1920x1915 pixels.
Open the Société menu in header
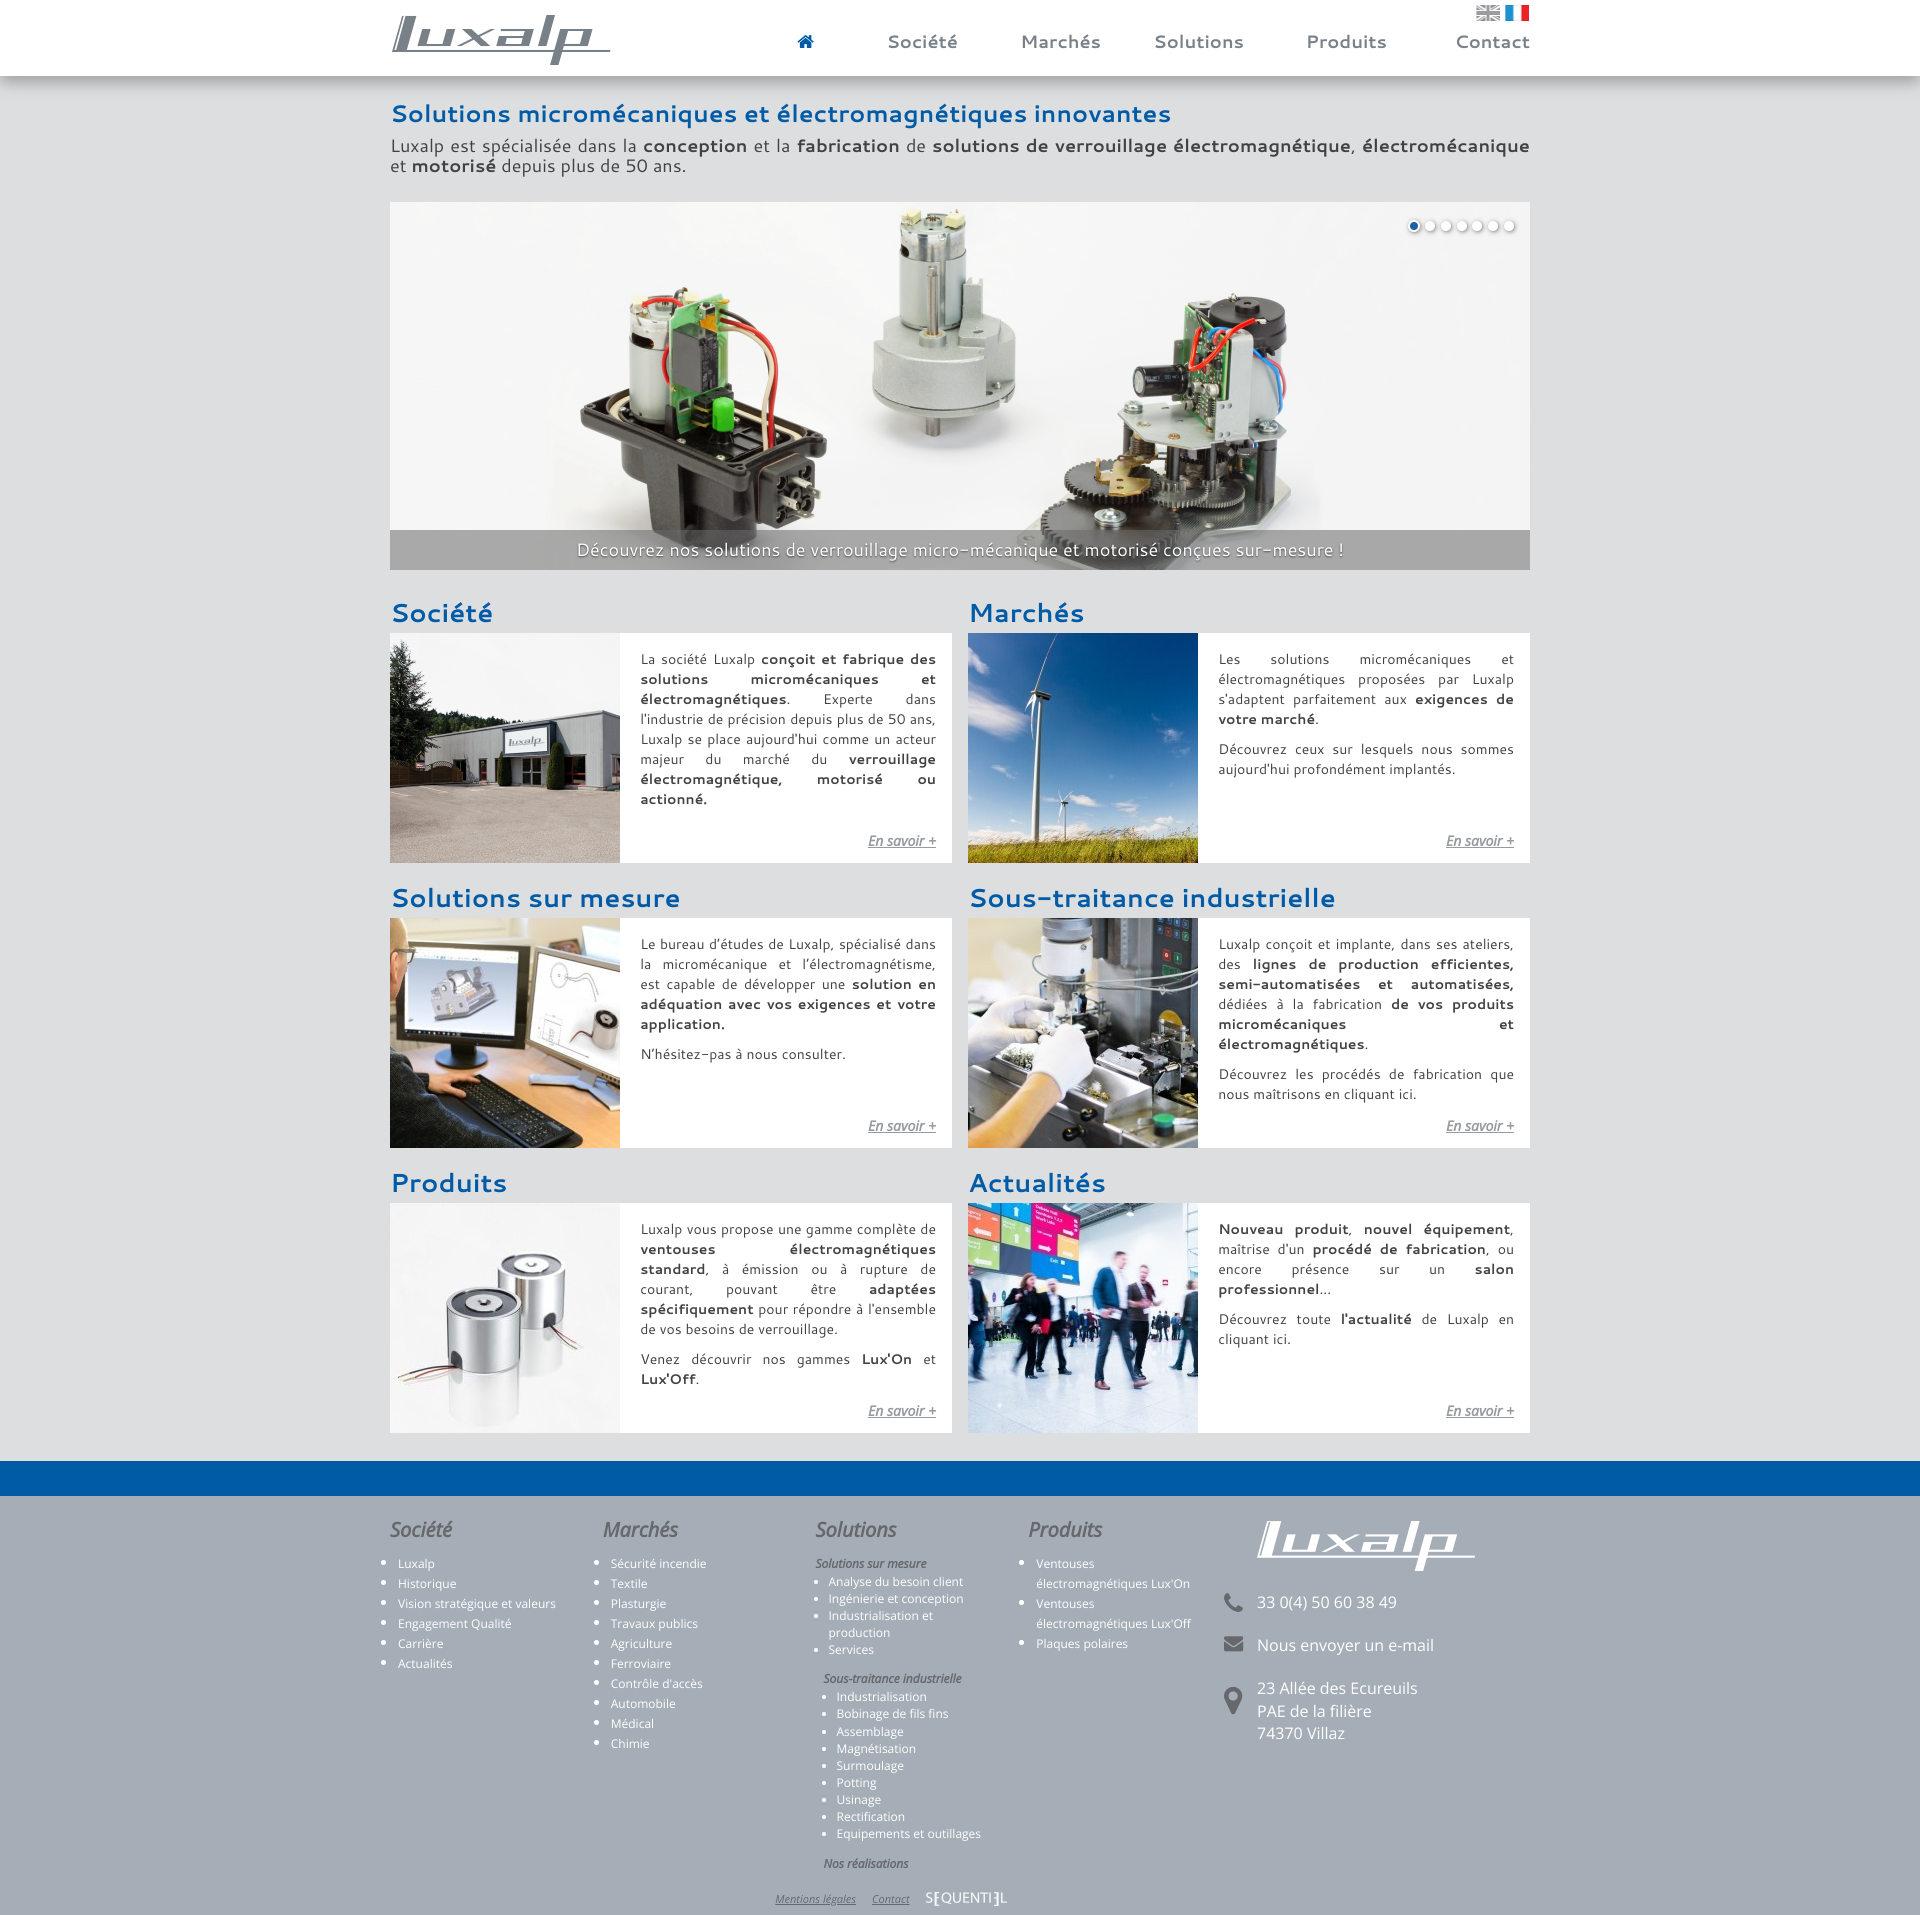922,42
